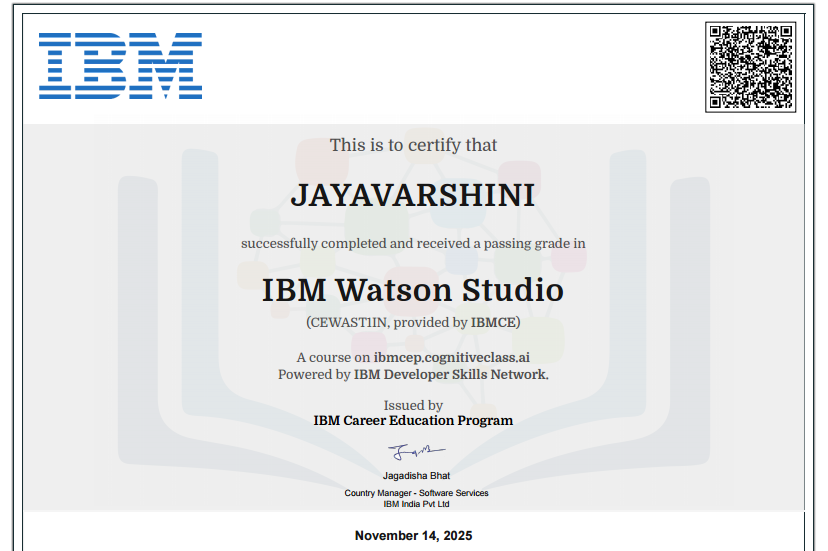The width and height of the screenshot is (828, 551).
Task: Click "successfully completed and received a passing grade in"
Action: (x=413, y=244)
